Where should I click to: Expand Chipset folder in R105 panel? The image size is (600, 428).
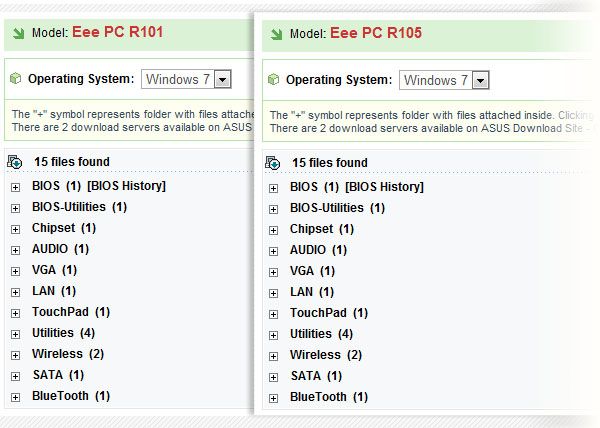pos(273,231)
